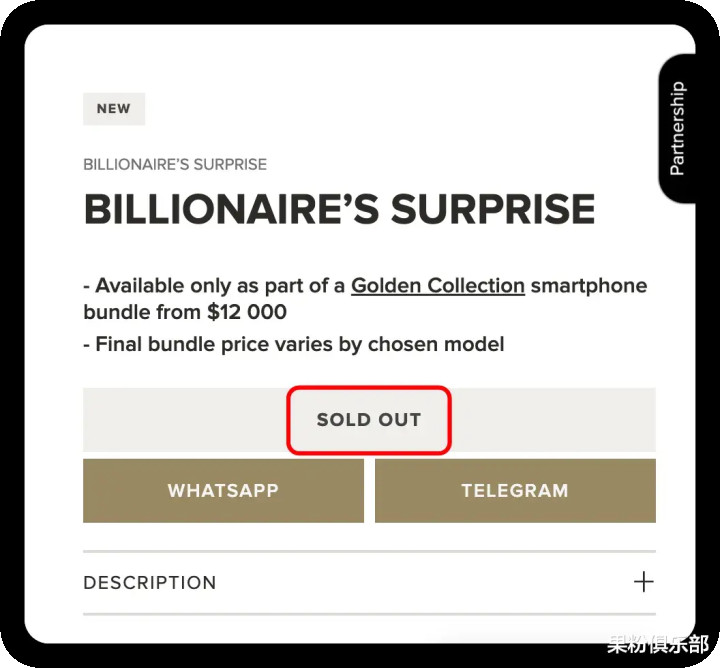This screenshot has height=668, width=720.
Task: Open the Partnership side tab
Action: 677,129
